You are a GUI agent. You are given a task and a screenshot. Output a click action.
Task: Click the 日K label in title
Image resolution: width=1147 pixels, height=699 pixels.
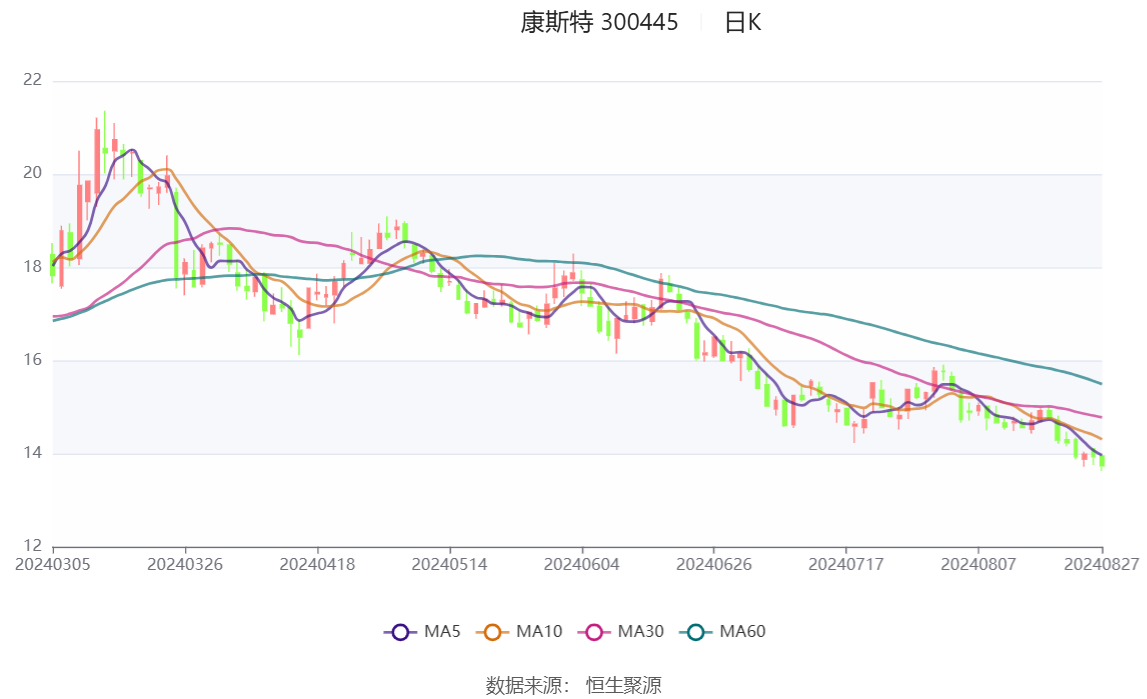pos(742,23)
